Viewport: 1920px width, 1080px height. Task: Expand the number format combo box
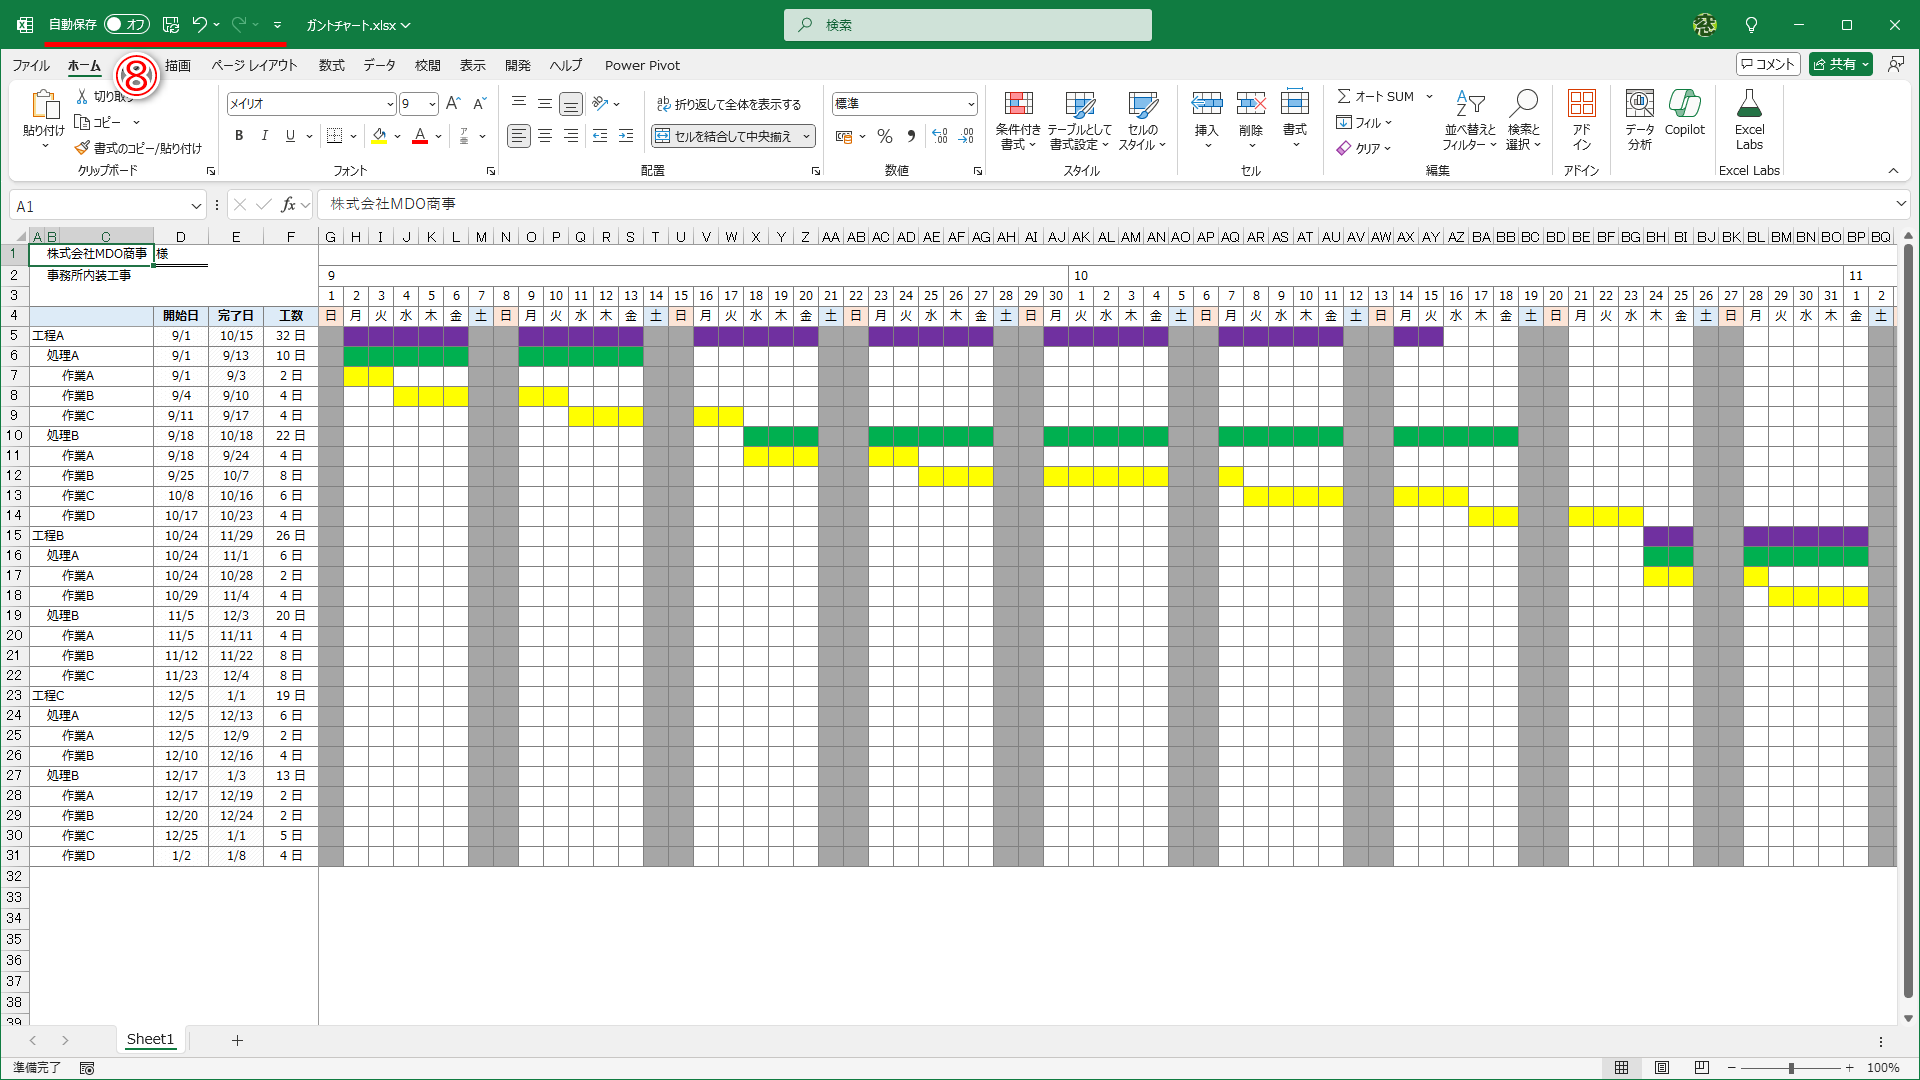[970, 104]
